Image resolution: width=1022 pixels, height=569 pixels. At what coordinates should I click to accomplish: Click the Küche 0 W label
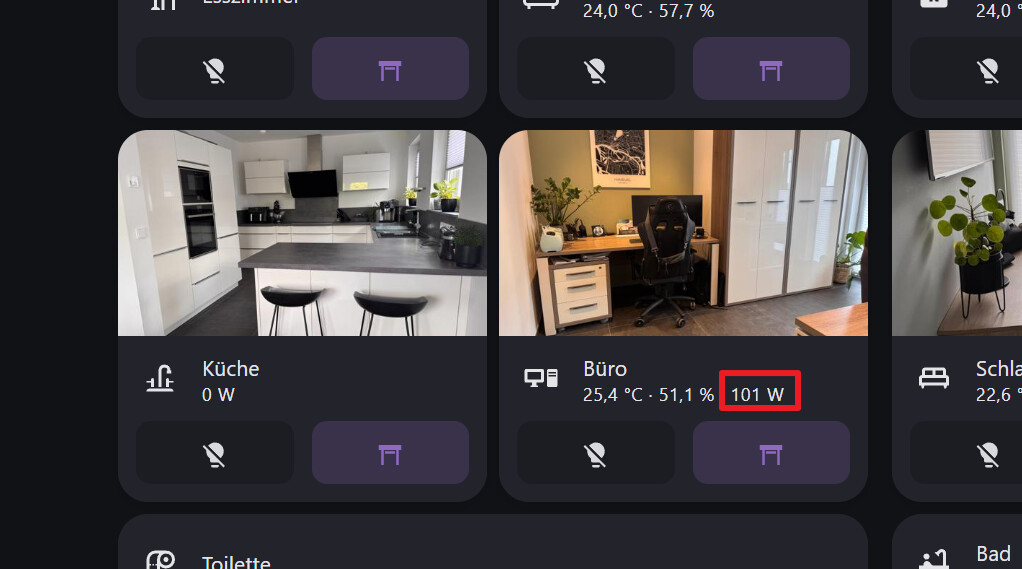click(x=218, y=395)
